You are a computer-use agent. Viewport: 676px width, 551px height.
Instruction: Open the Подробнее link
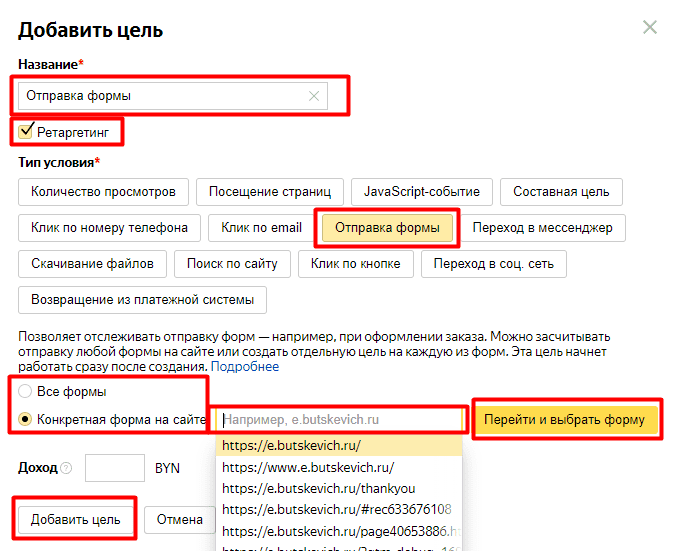click(x=245, y=367)
